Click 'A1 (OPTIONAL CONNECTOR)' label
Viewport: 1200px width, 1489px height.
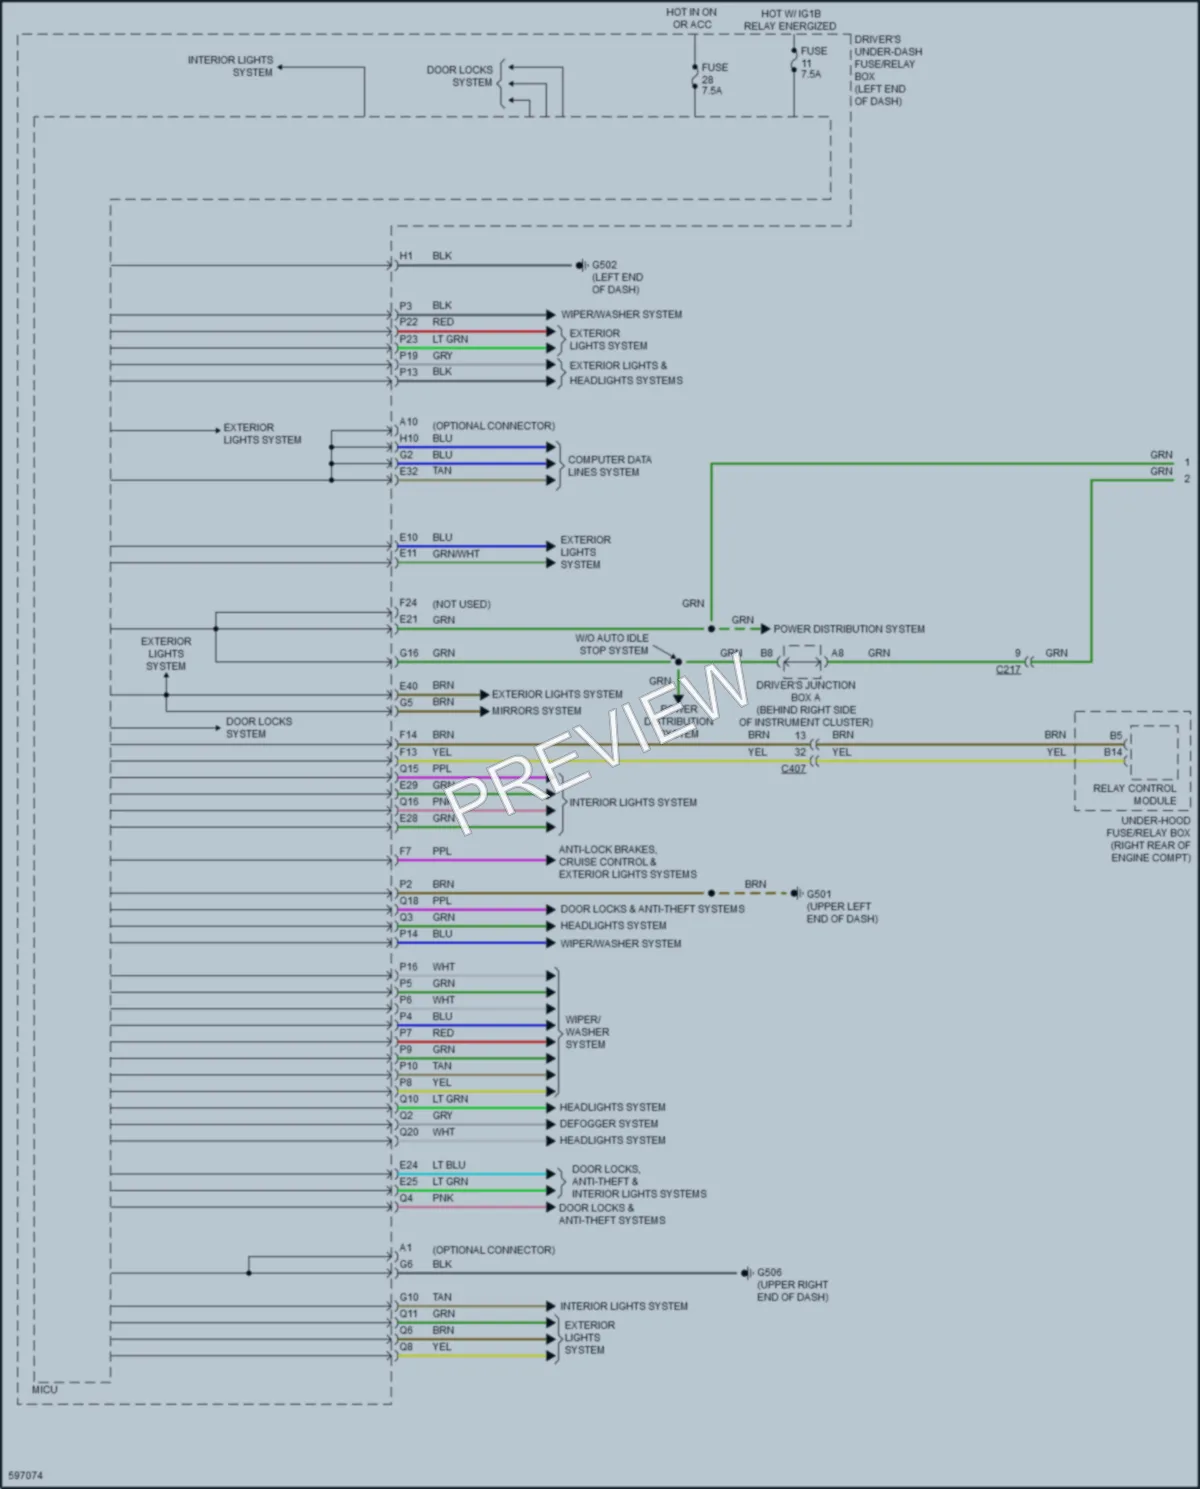477,1249
